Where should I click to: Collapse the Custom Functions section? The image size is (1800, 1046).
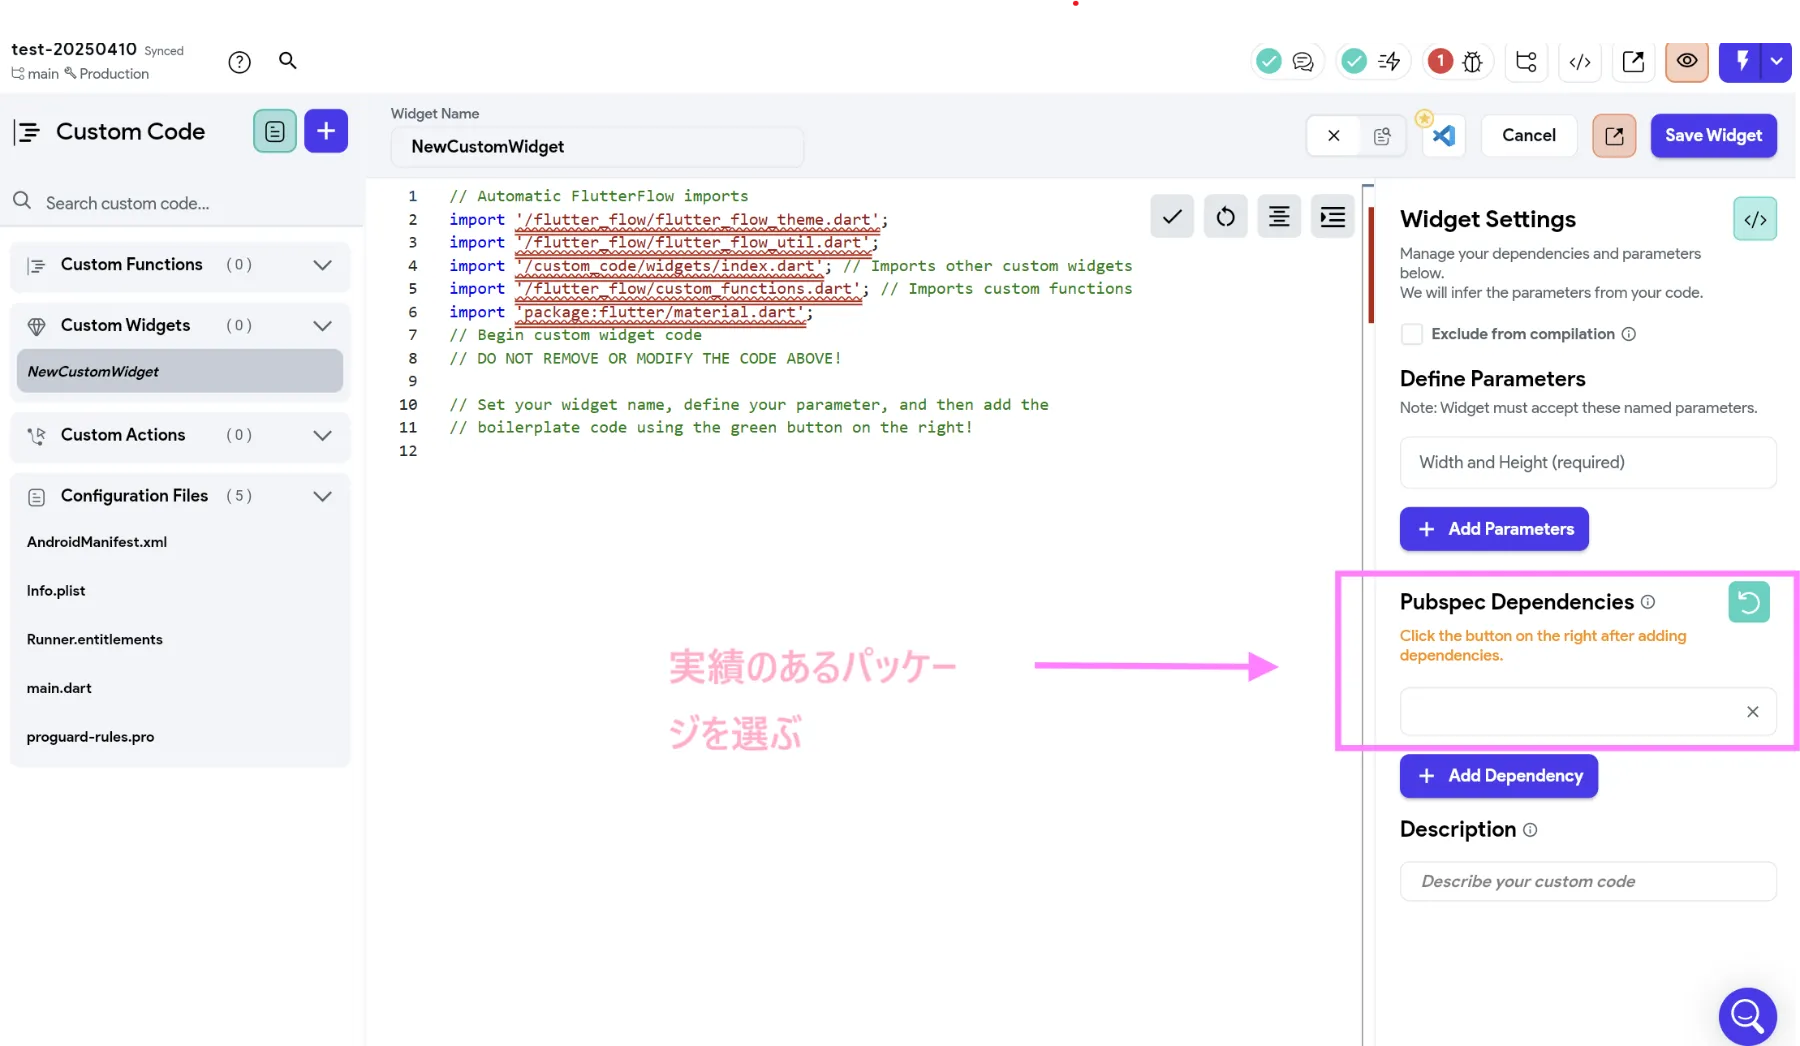pyautogui.click(x=322, y=265)
